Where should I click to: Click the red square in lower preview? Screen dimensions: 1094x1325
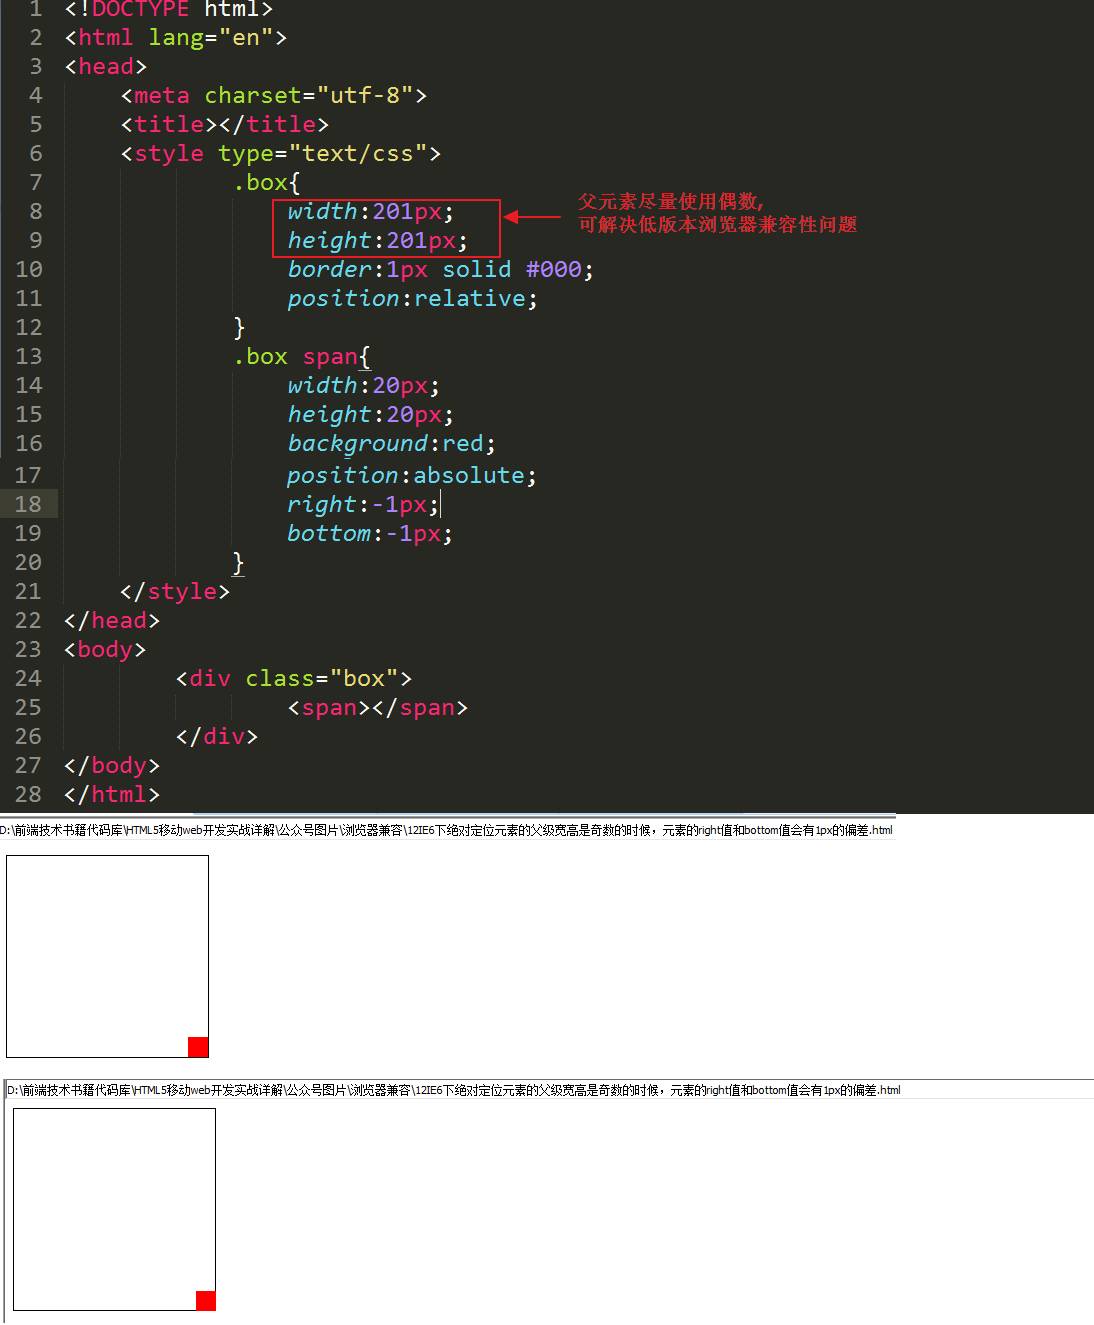[205, 1300]
